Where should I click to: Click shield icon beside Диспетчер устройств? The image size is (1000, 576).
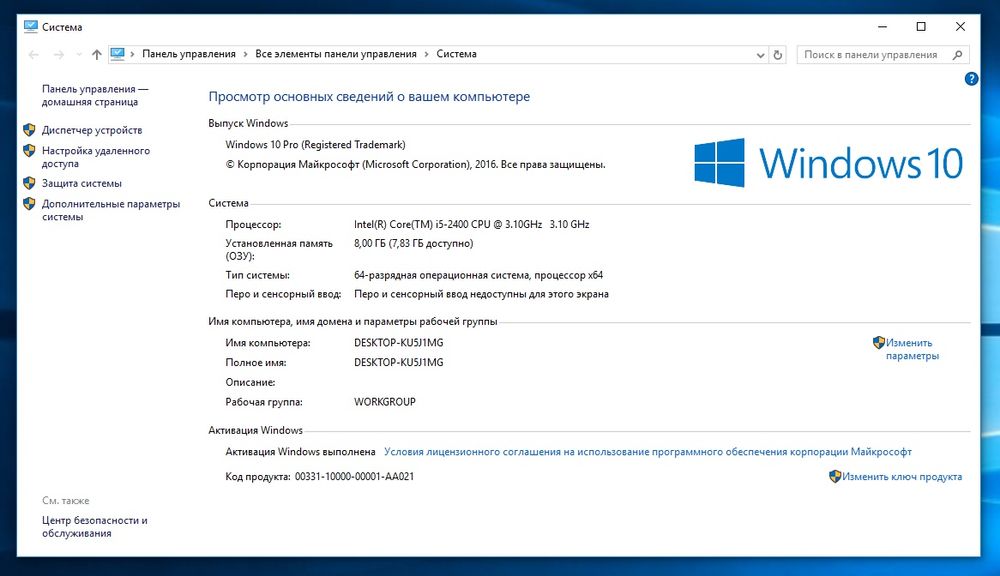pyautogui.click(x=29, y=129)
